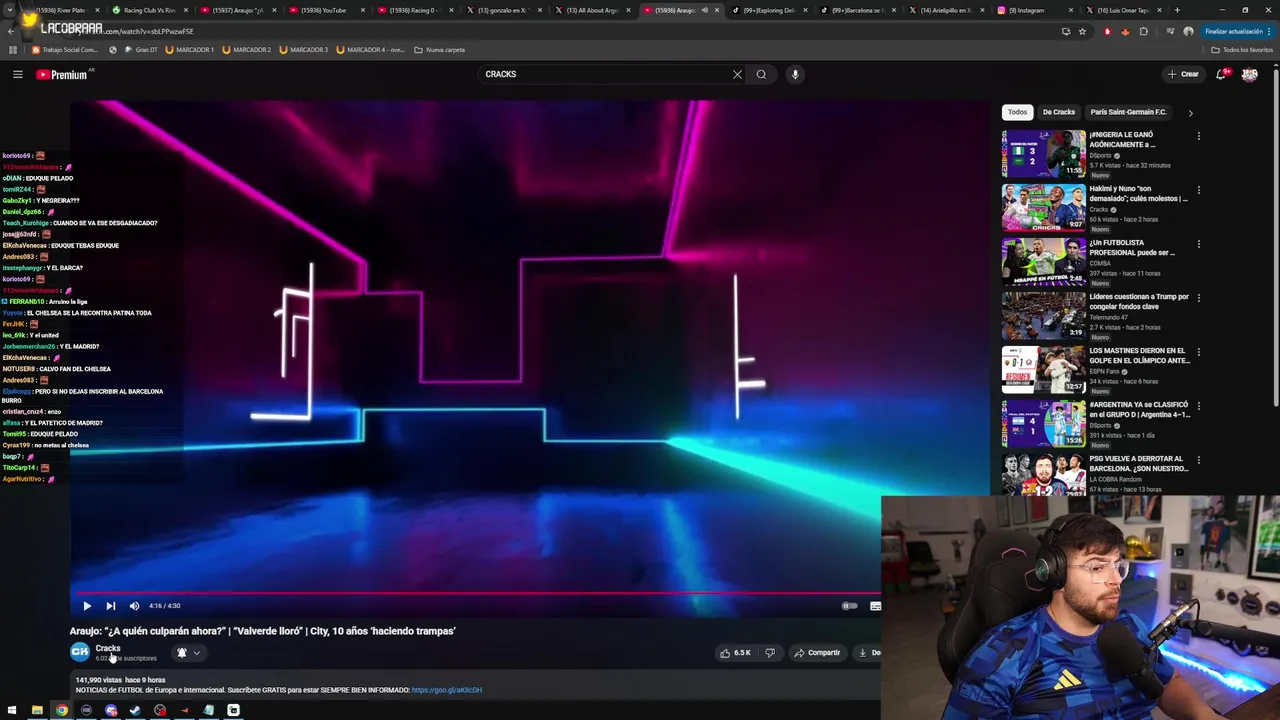This screenshot has height=720, width=1280.
Task: Share the video via Compartir
Action: [817, 653]
